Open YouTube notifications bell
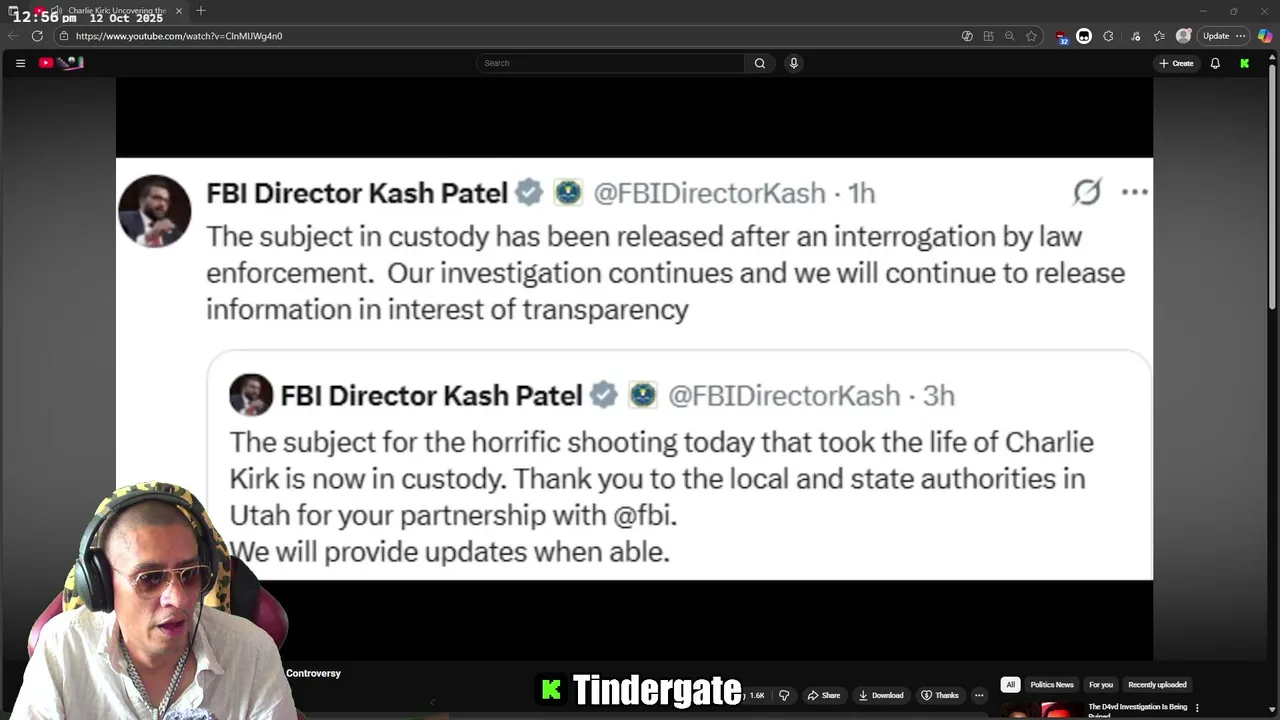This screenshot has width=1280, height=720. pyautogui.click(x=1215, y=63)
